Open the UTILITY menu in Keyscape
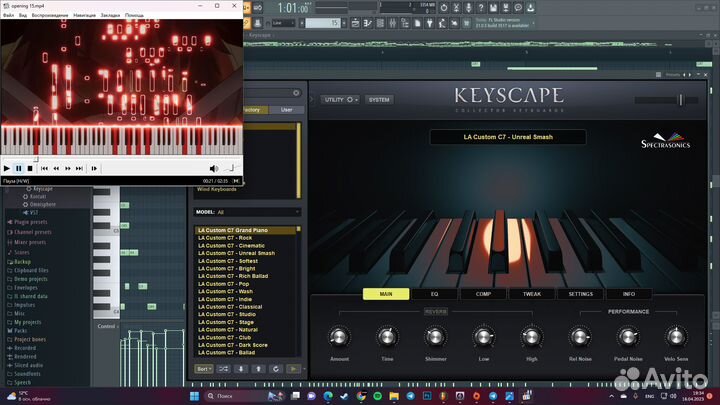720x405 pixels. pos(340,100)
